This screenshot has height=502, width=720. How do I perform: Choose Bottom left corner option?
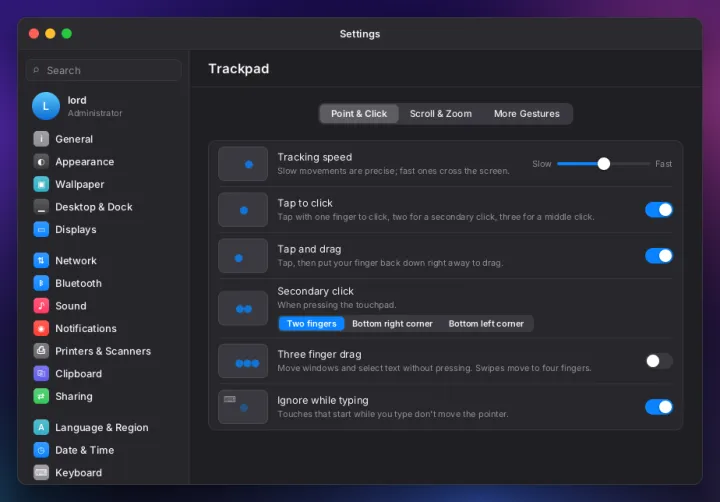coord(486,323)
